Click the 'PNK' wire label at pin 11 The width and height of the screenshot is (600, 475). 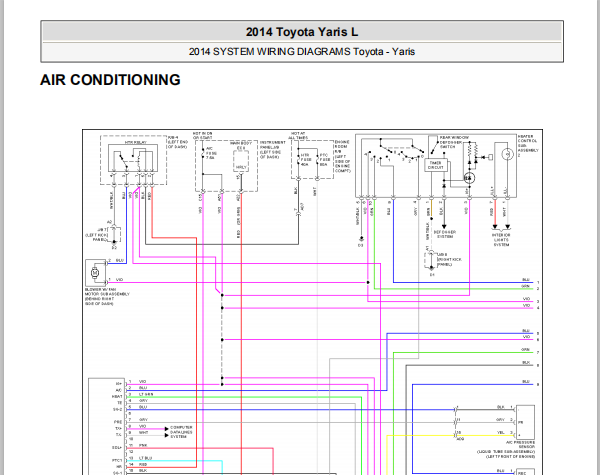coord(143,445)
